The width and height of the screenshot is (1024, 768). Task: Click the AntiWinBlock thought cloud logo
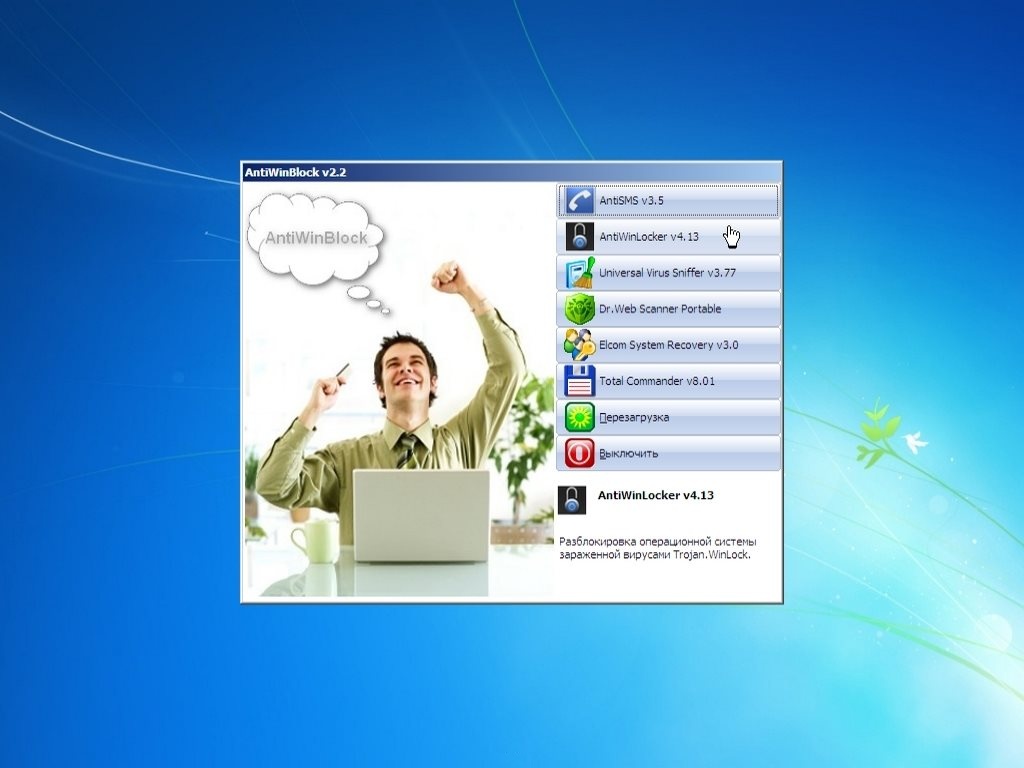tap(315, 238)
